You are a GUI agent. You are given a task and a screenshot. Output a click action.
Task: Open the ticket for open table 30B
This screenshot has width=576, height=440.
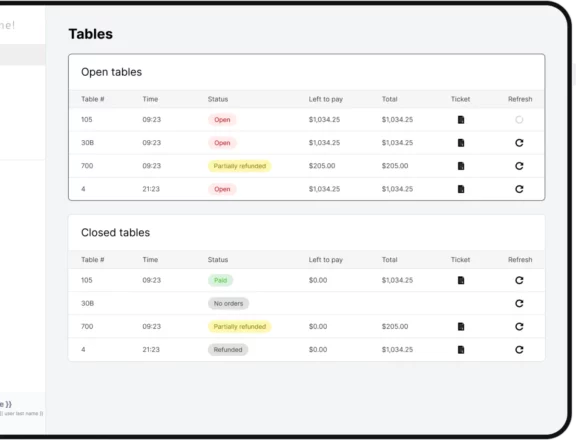(x=461, y=143)
